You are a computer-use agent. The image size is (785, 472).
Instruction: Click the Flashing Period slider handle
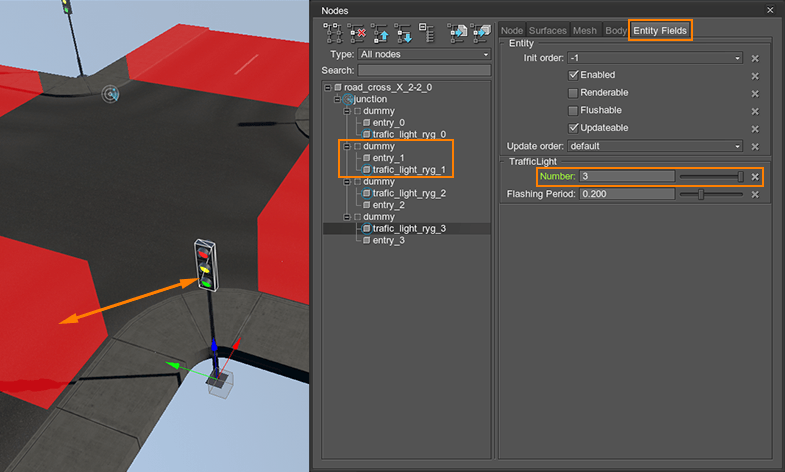701,194
